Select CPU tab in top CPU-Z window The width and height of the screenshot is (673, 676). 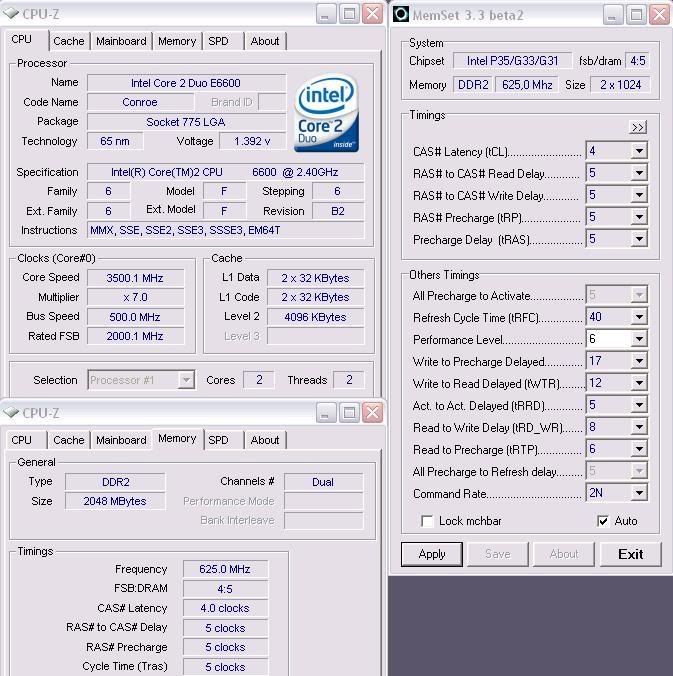(25, 40)
